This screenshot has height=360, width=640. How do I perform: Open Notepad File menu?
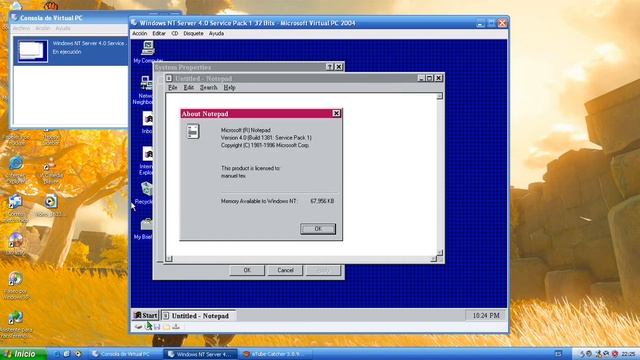[x=173, y=88]
